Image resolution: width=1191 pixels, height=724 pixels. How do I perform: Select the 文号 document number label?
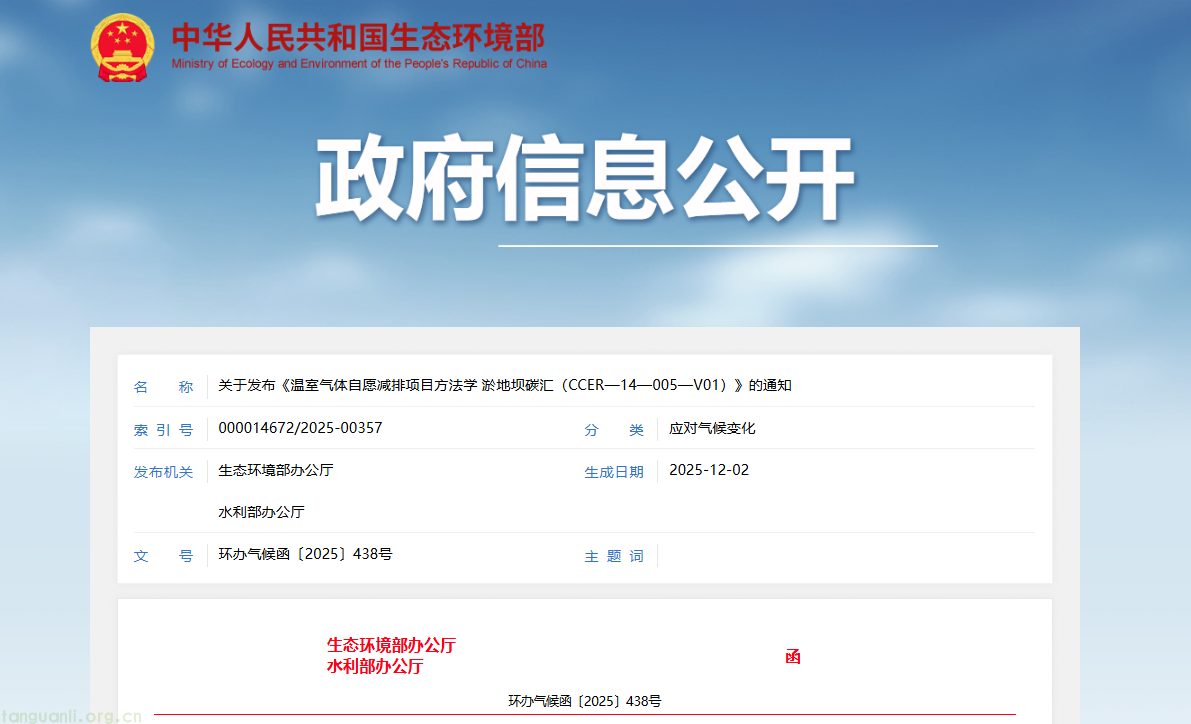[163, 556]
